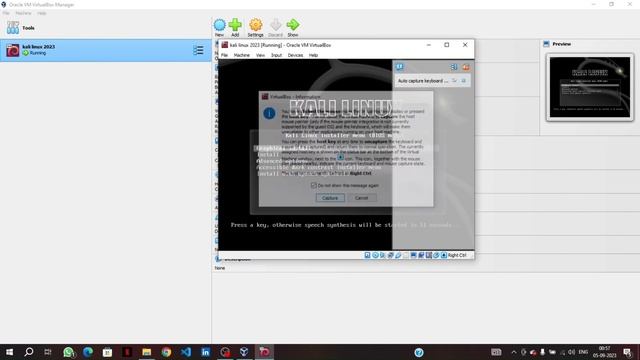Select the kali linux 2023 running machine

pyautogui.click(x=106, y=50)
